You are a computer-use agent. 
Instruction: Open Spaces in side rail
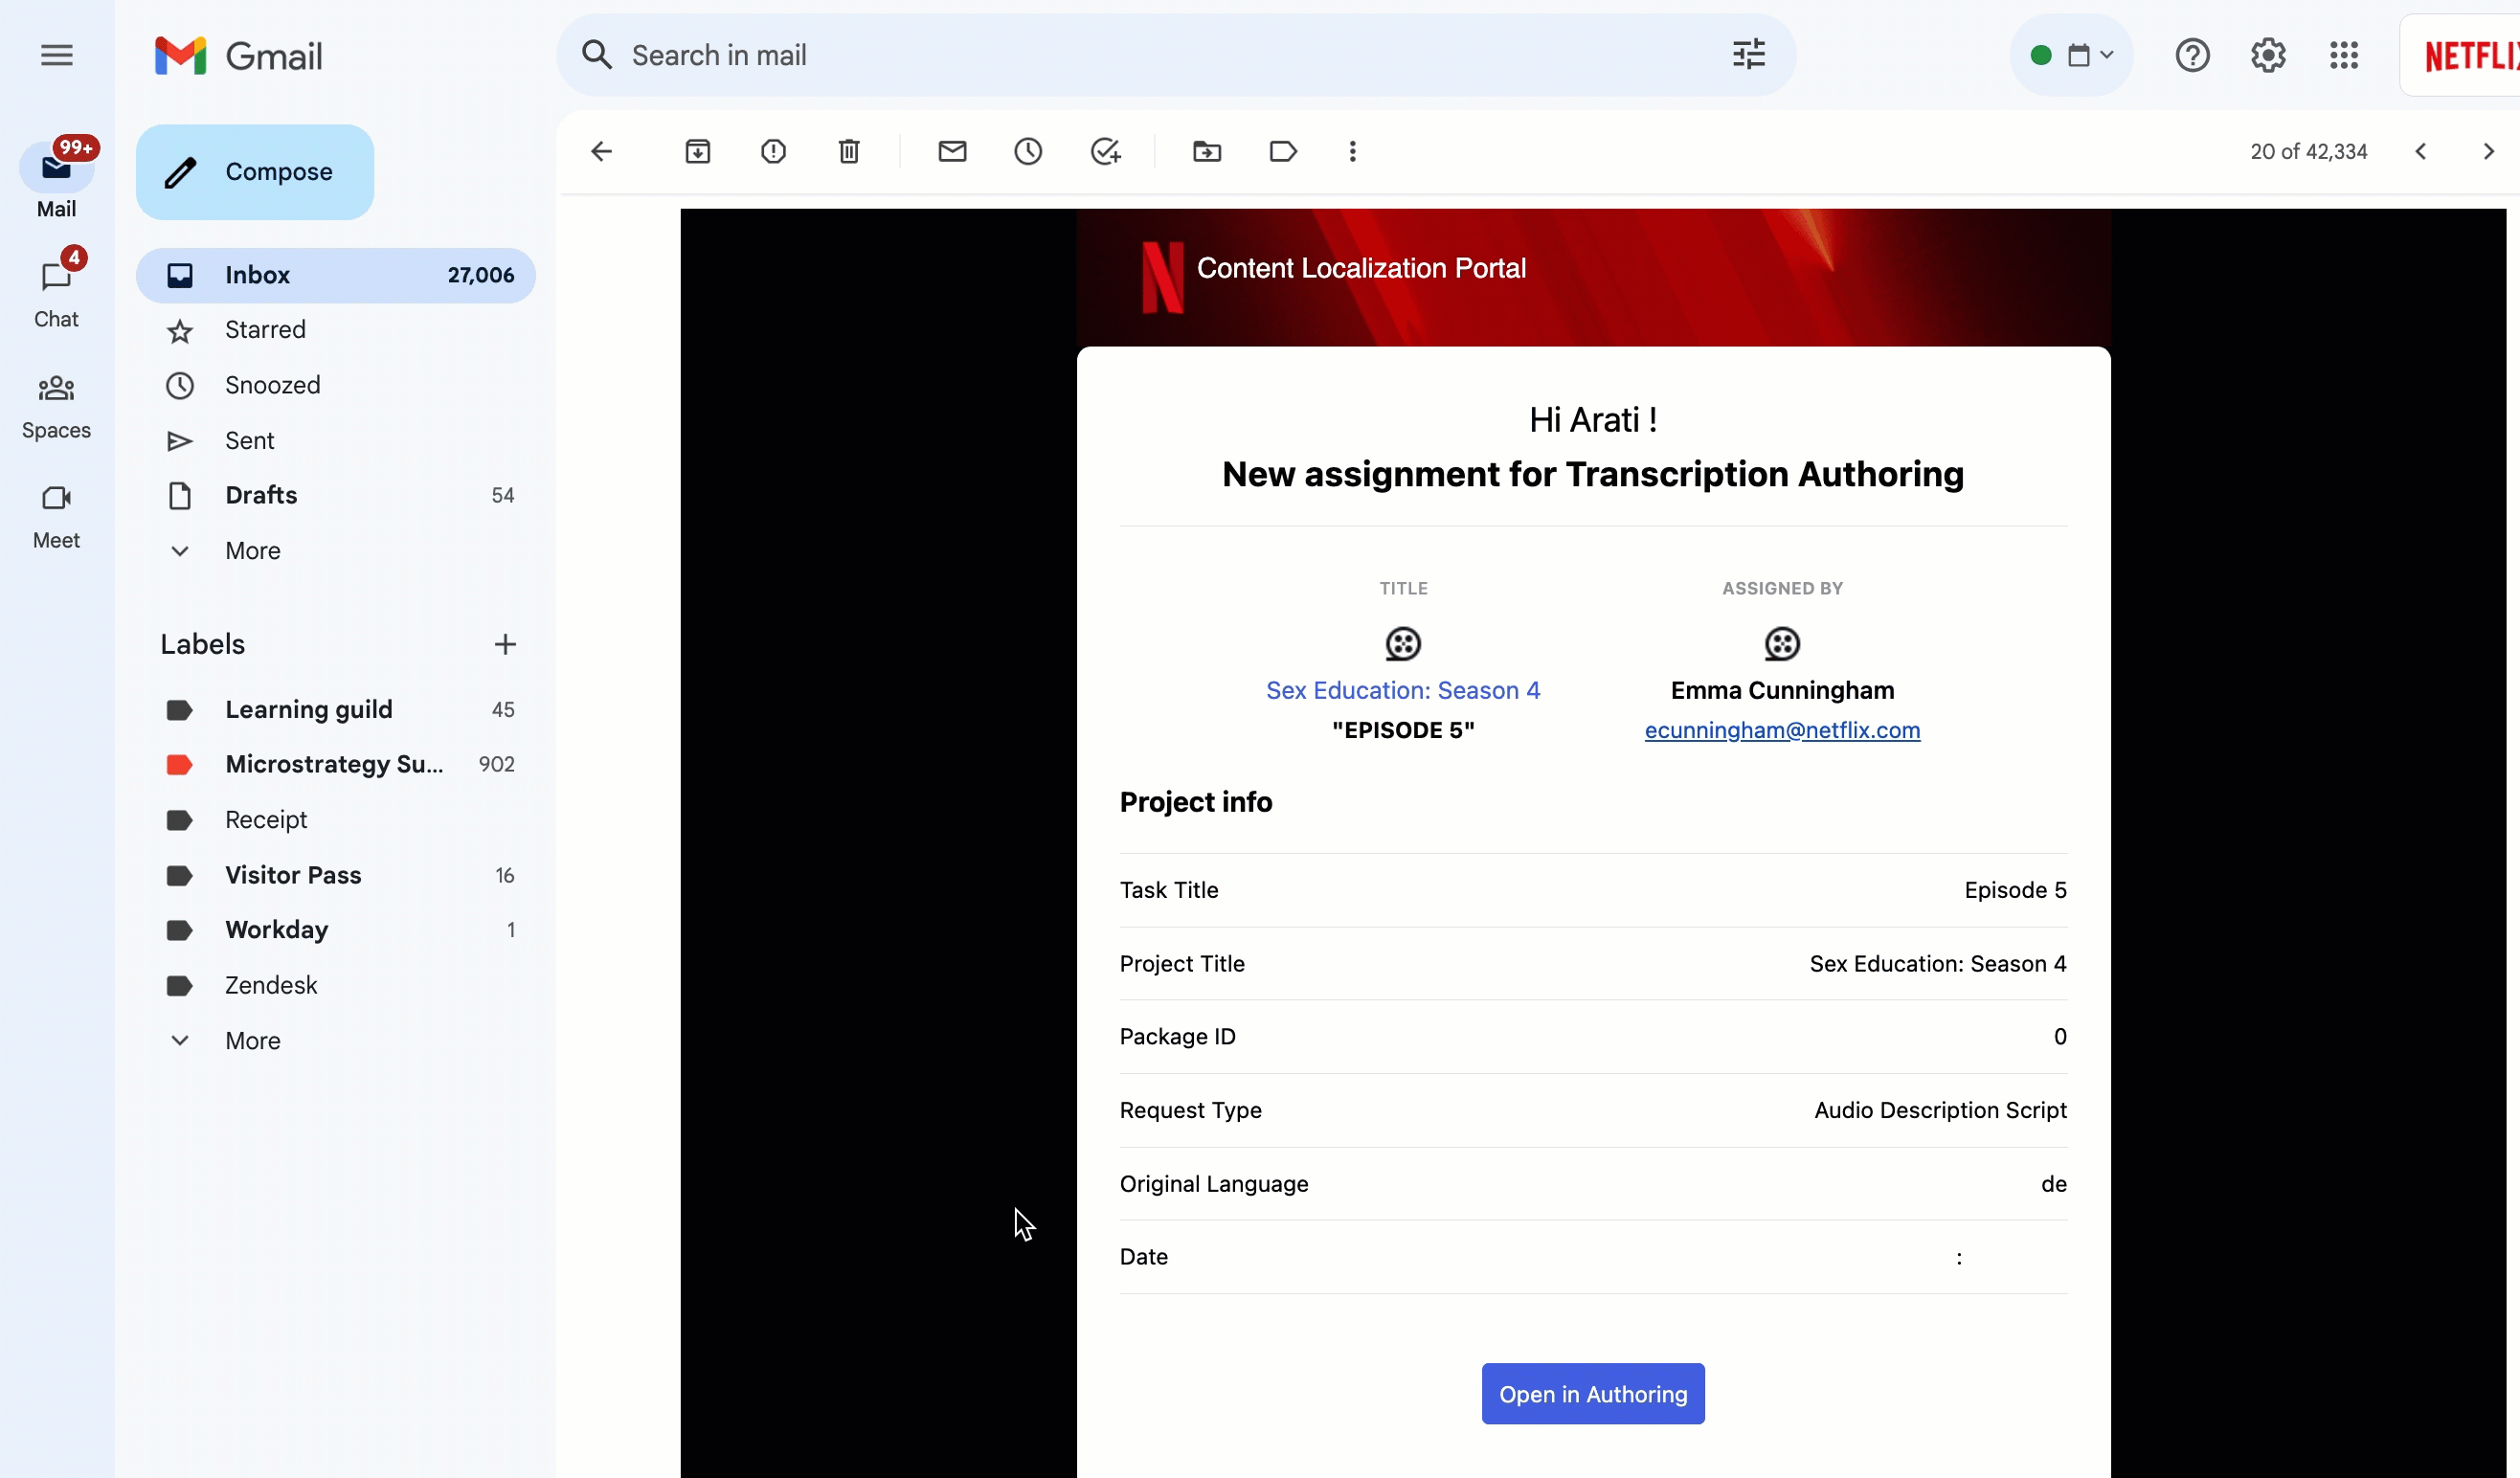pyautogui.click(x=56, y=406)
